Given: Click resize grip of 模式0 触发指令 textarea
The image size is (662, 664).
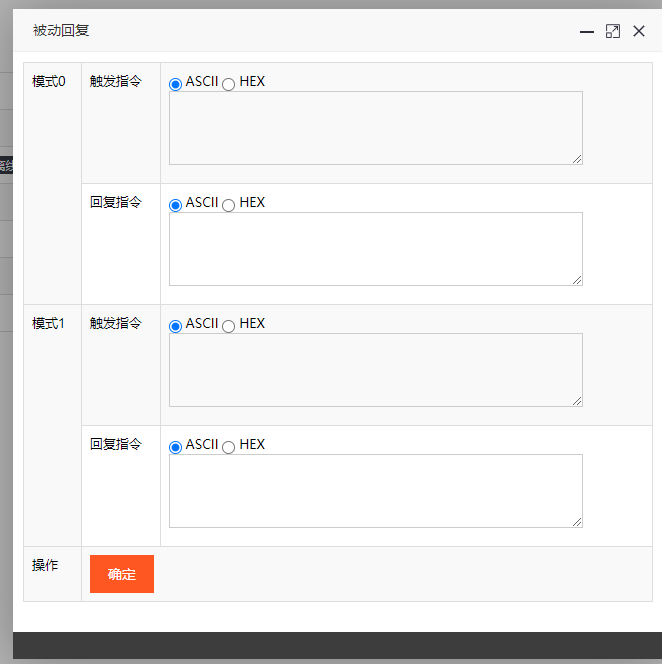Looking at the screenshot, I should tap(577, 159).
